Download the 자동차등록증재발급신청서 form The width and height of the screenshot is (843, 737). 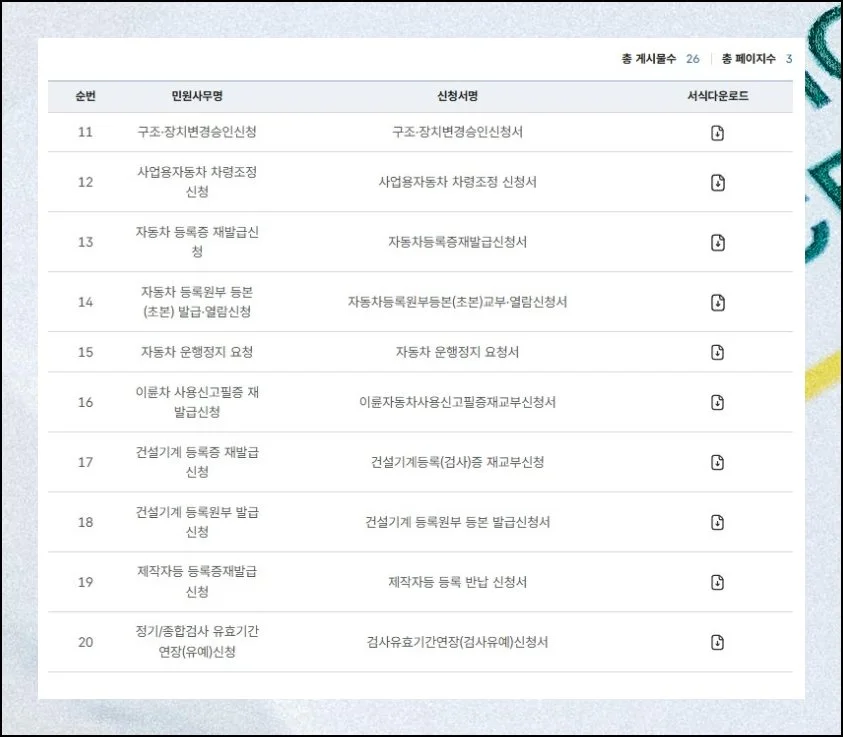717,241
